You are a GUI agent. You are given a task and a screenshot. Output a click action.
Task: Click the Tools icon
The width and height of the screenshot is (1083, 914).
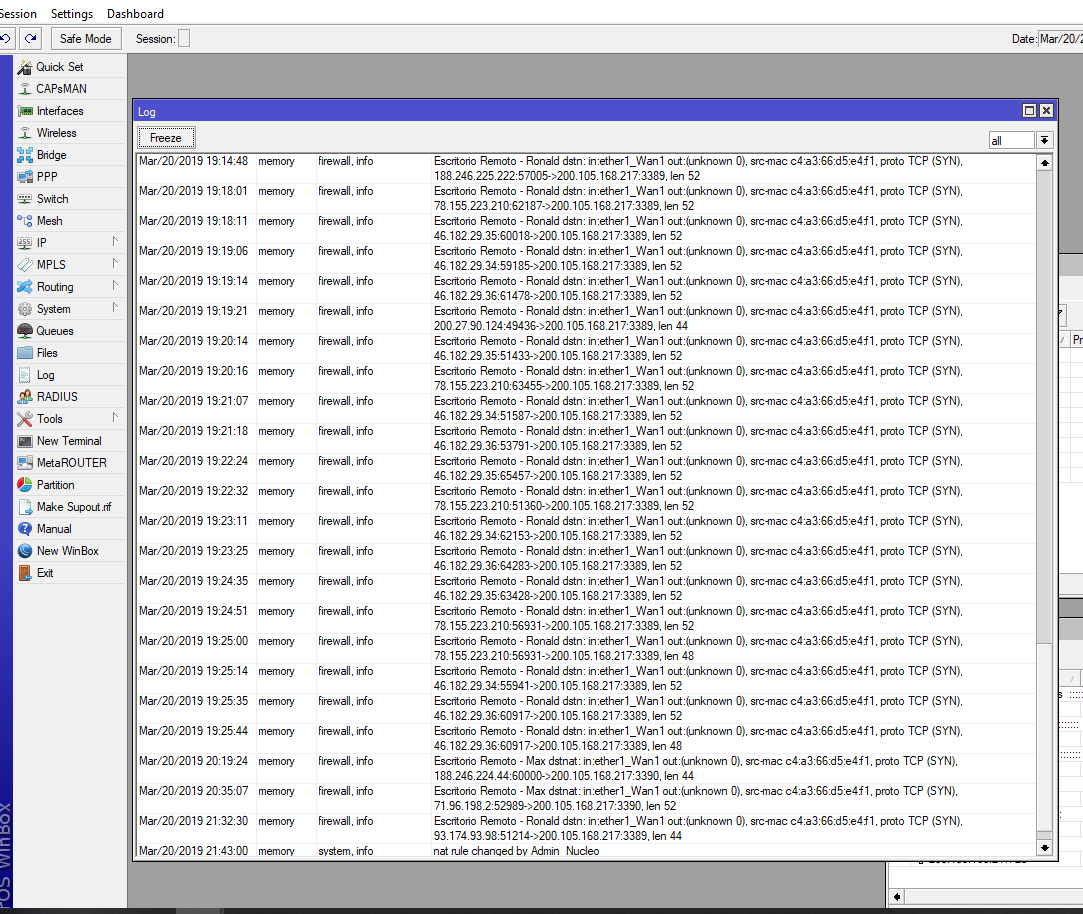(25, 419)
